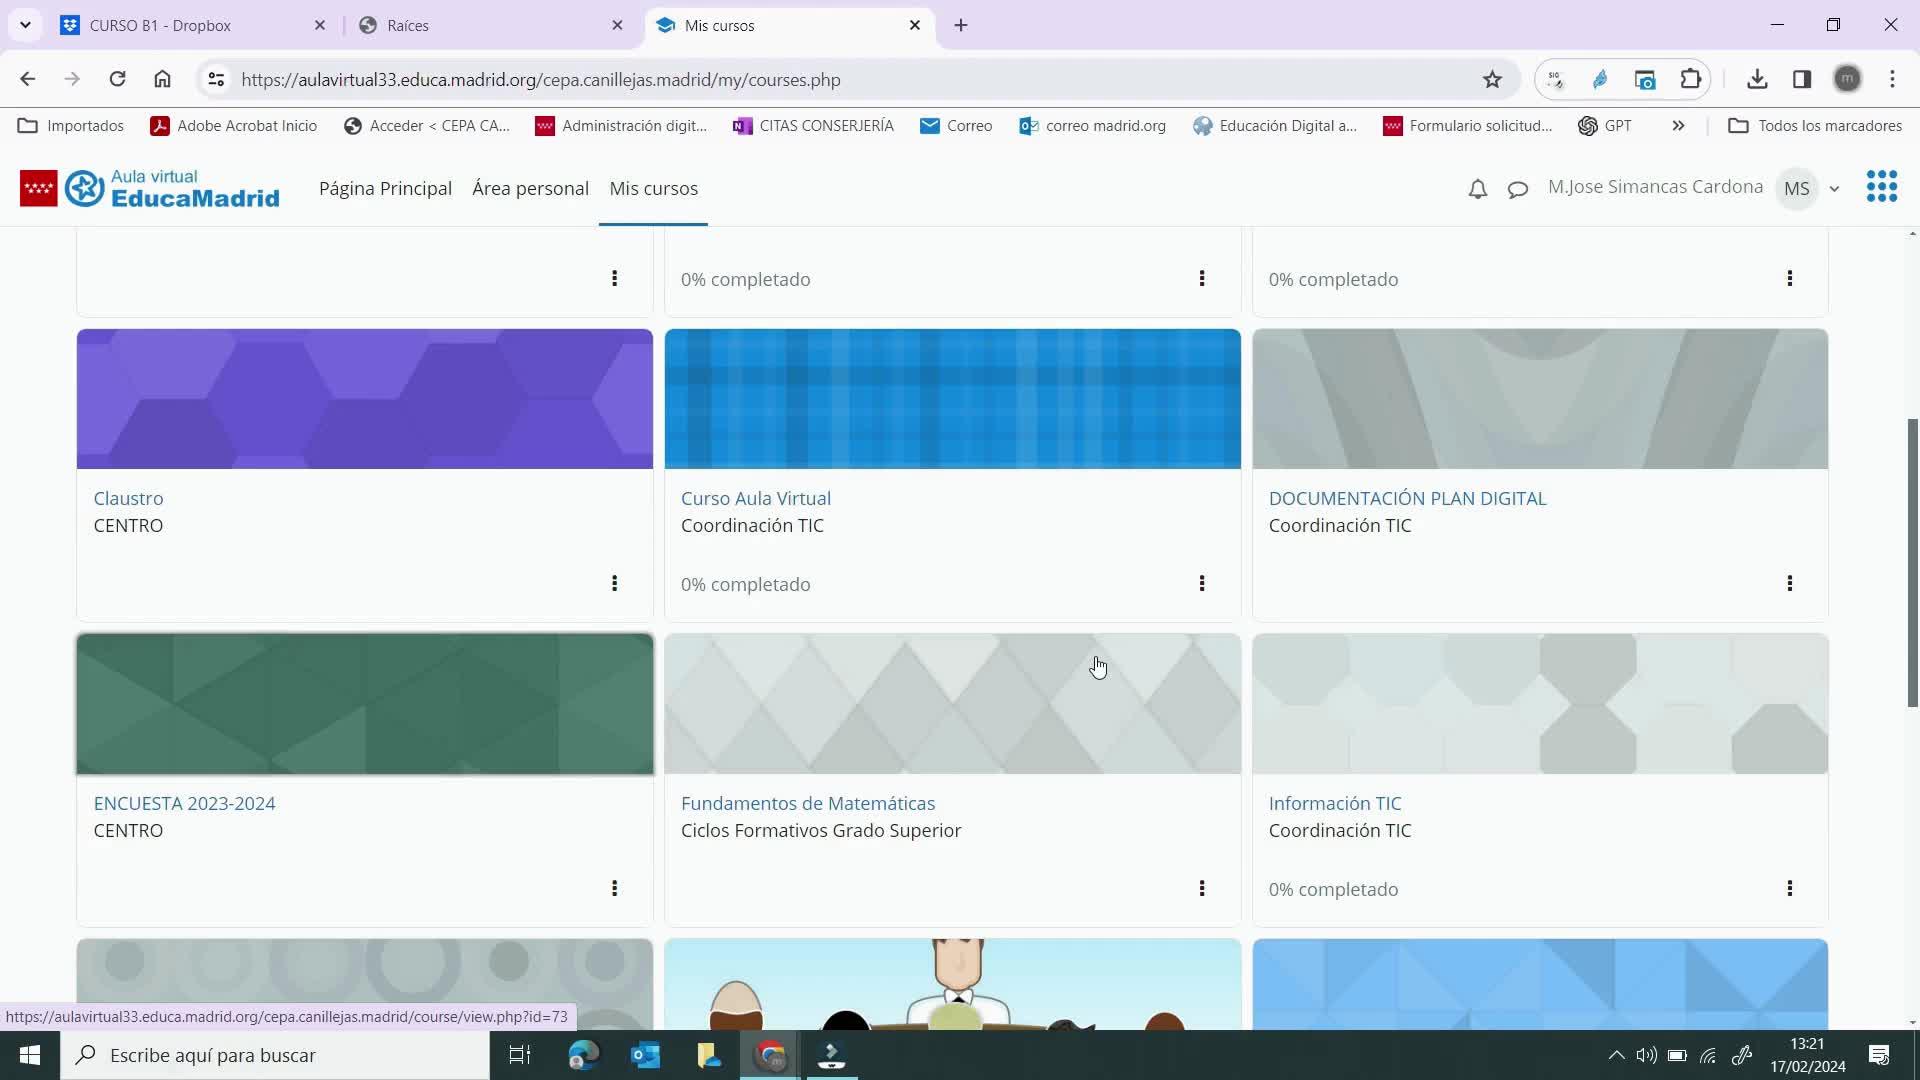Switch to the CURSO B1 - Dropbox tab
The image size is (1920, 1080).
click(x=160, y=25)
